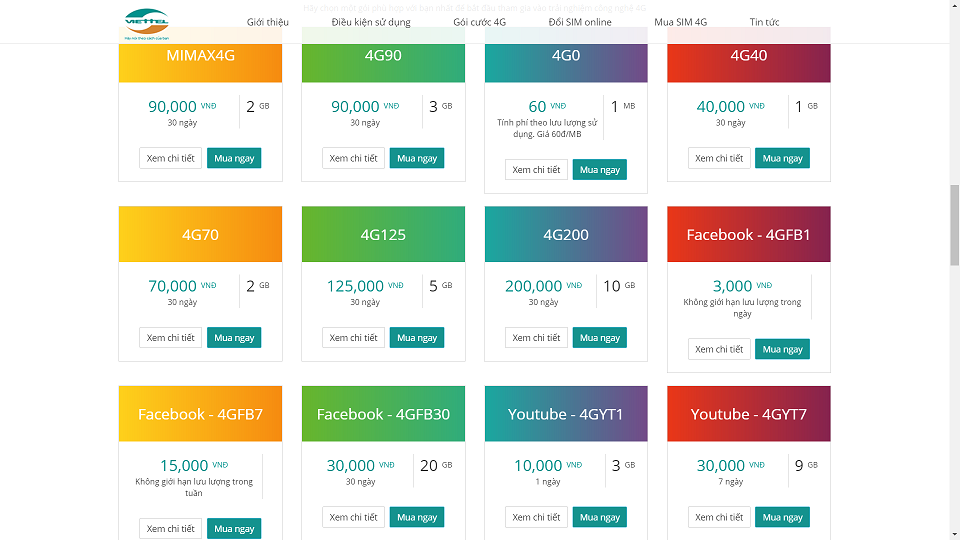The height and width of the screenshot is (540, 960).
Task: Go to Gói cước 4G page
Action: pos(480,22)
